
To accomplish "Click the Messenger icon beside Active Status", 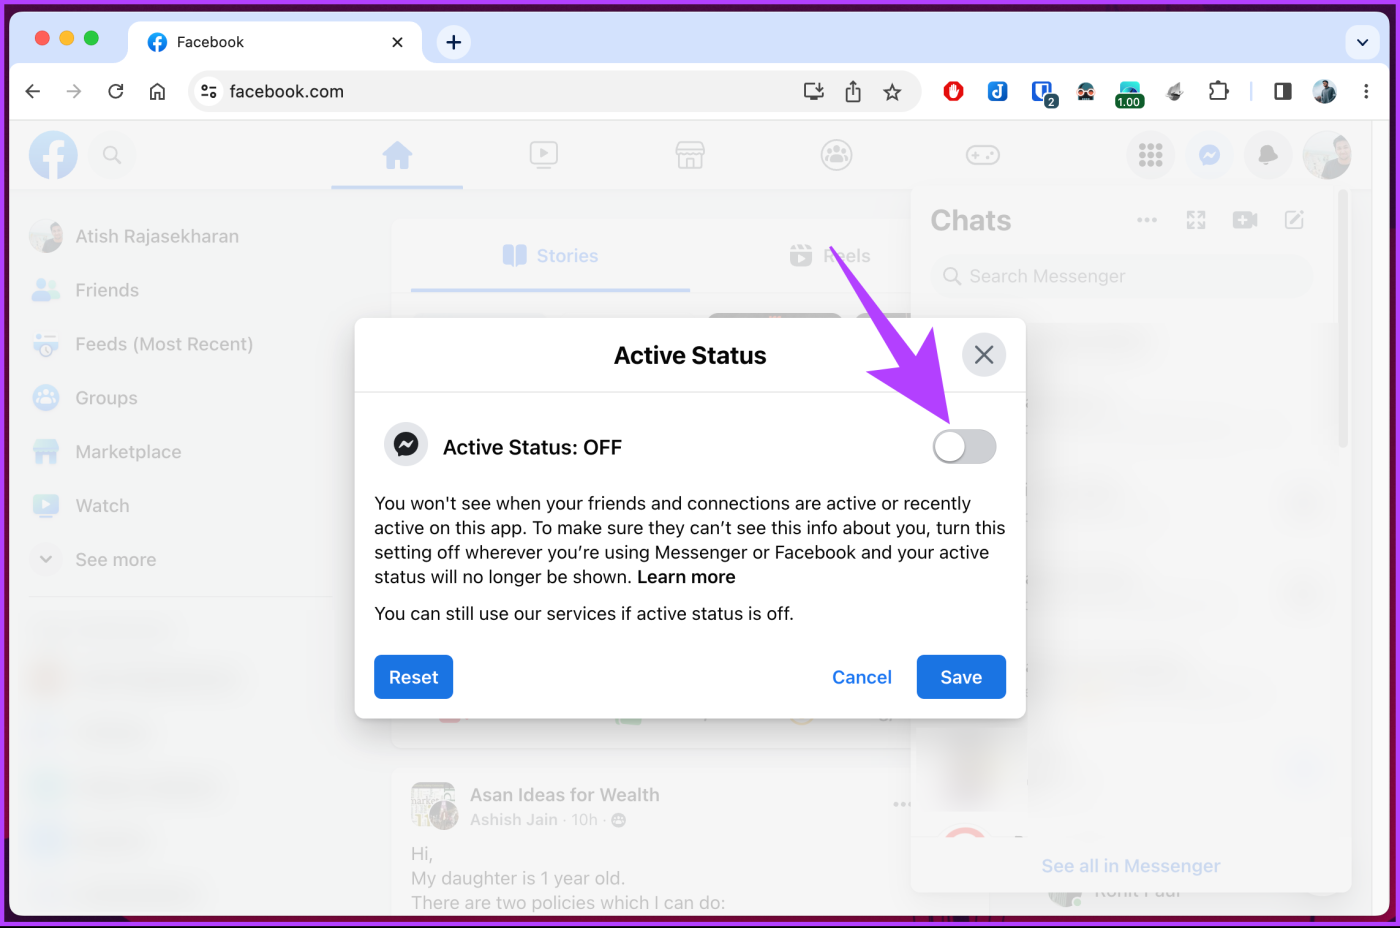I will pyautogui.click(x=406, y=445).
